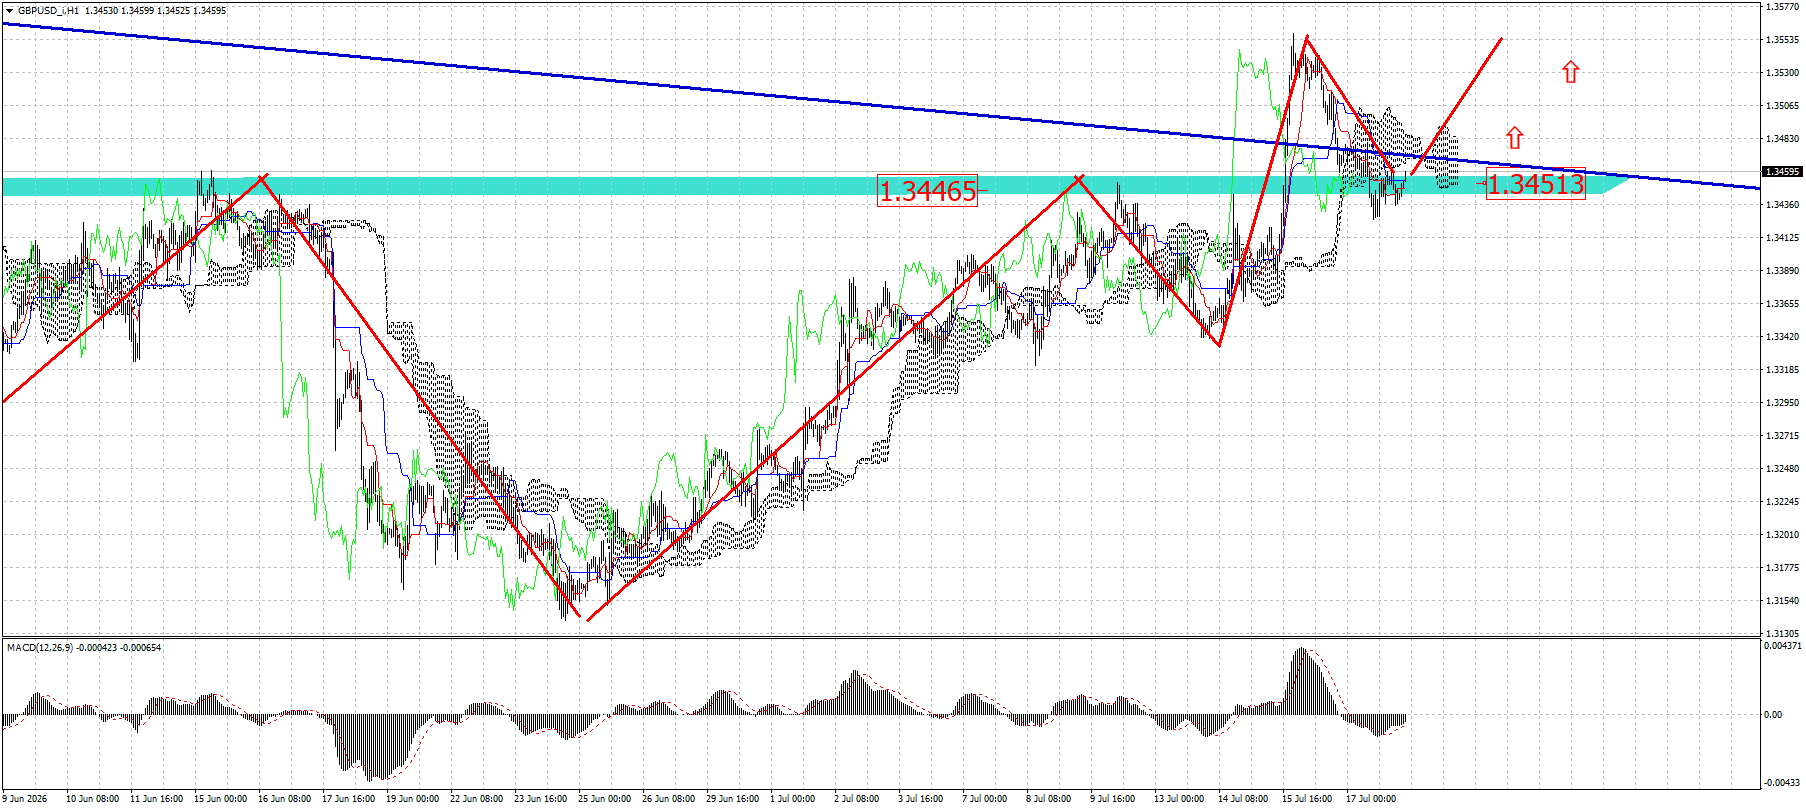Viewport: 1806px width, 810px height.
Task: Click the 13 Jul 00:00 time label
Action: pos(1179,799)
